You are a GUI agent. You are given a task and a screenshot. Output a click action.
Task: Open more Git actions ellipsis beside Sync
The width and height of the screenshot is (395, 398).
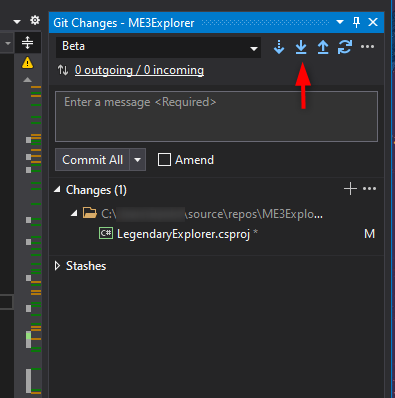tap(367, 47)
